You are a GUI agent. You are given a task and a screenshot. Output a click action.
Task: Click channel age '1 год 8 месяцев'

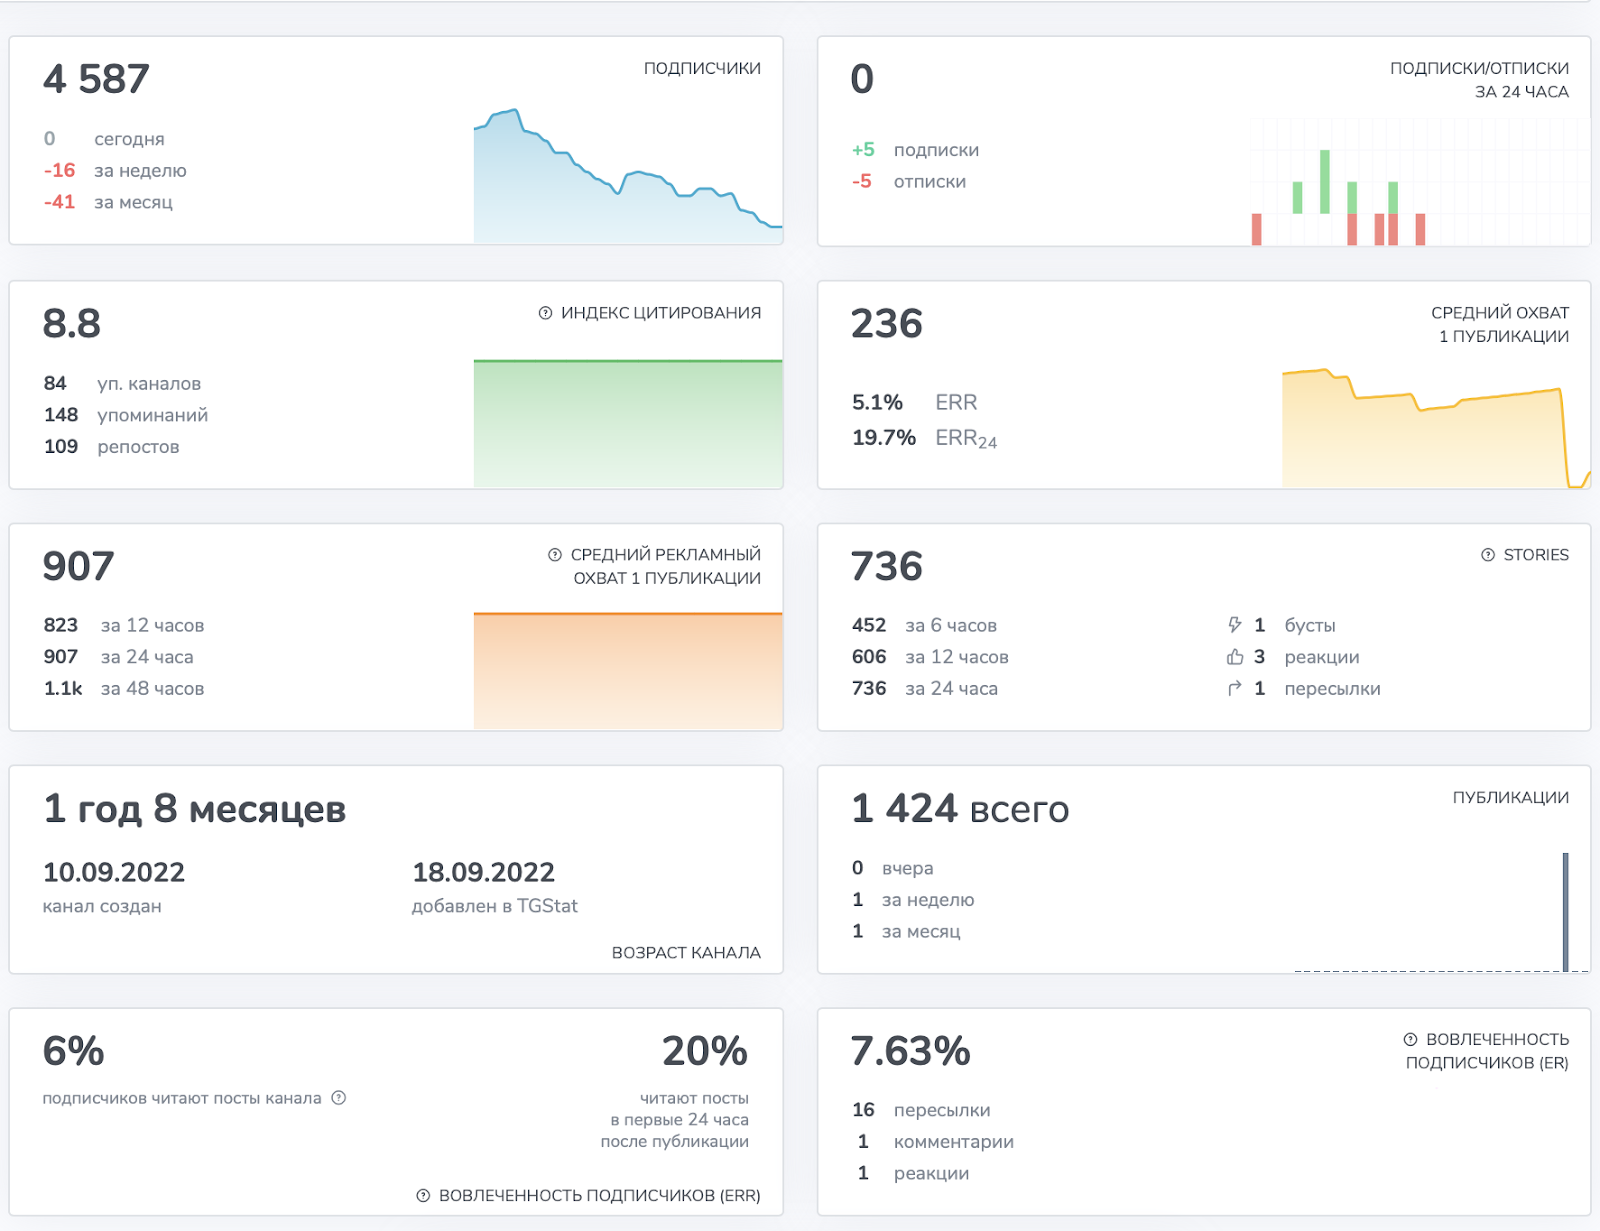click(x=194, y=809)
